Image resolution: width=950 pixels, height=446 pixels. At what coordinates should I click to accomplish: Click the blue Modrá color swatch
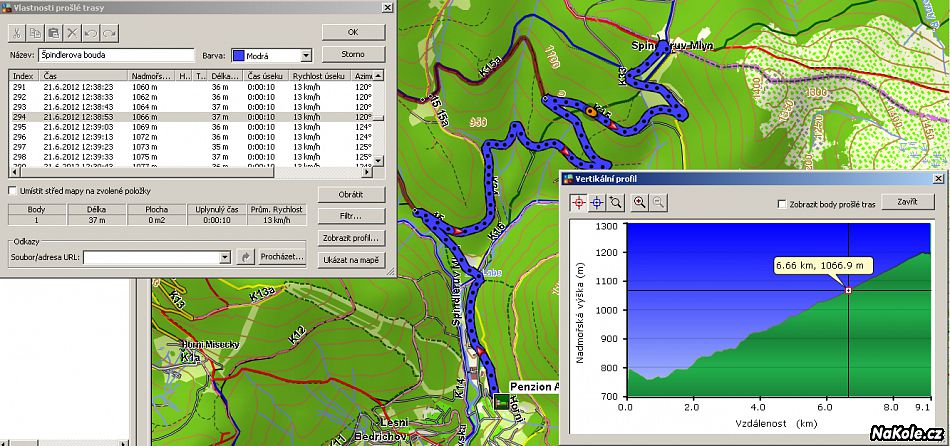(238, 56)
